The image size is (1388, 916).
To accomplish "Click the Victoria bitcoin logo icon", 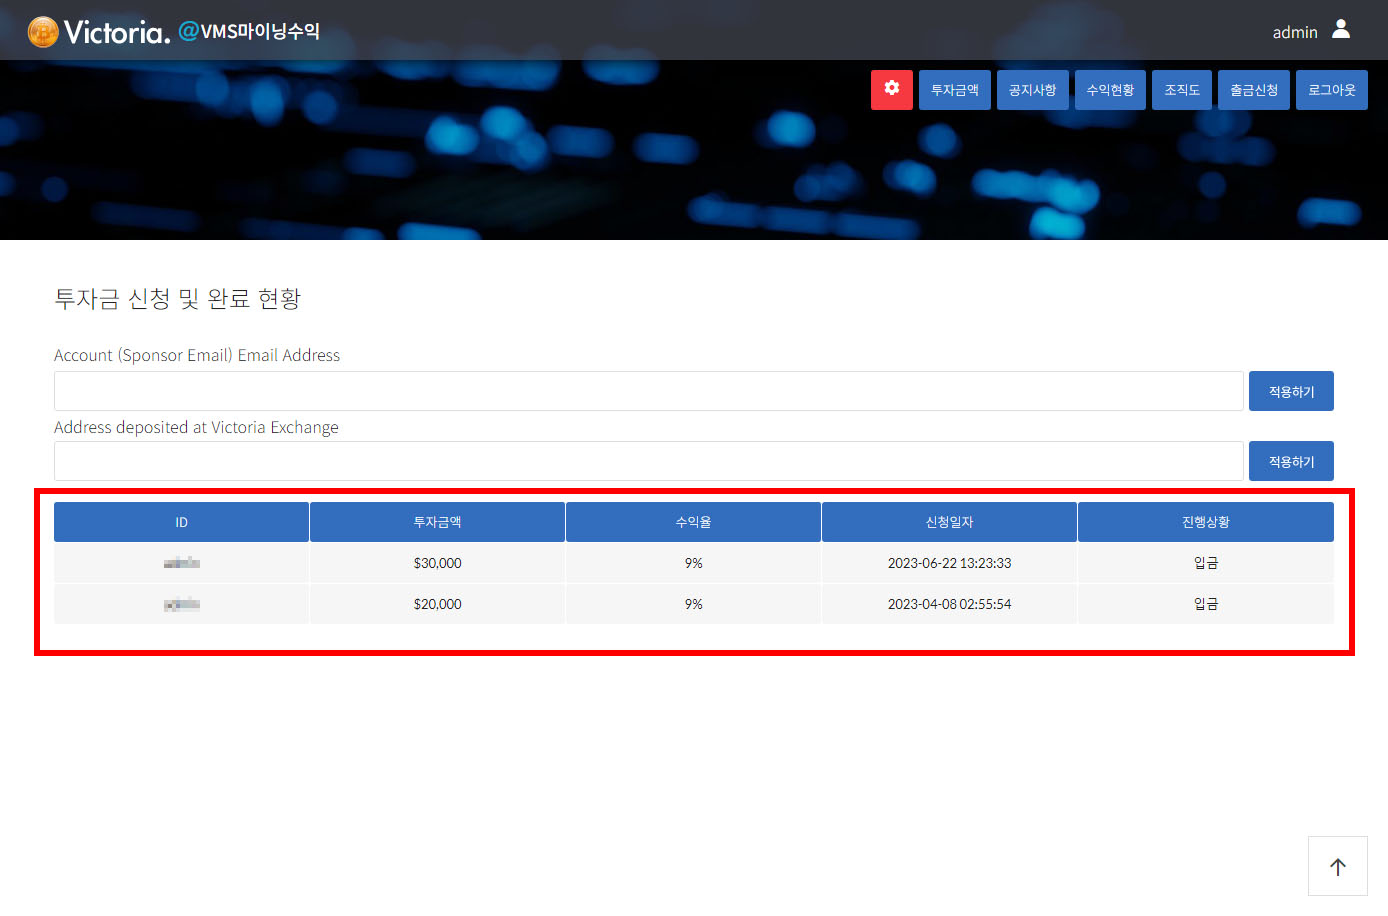I will coord(43,32).
